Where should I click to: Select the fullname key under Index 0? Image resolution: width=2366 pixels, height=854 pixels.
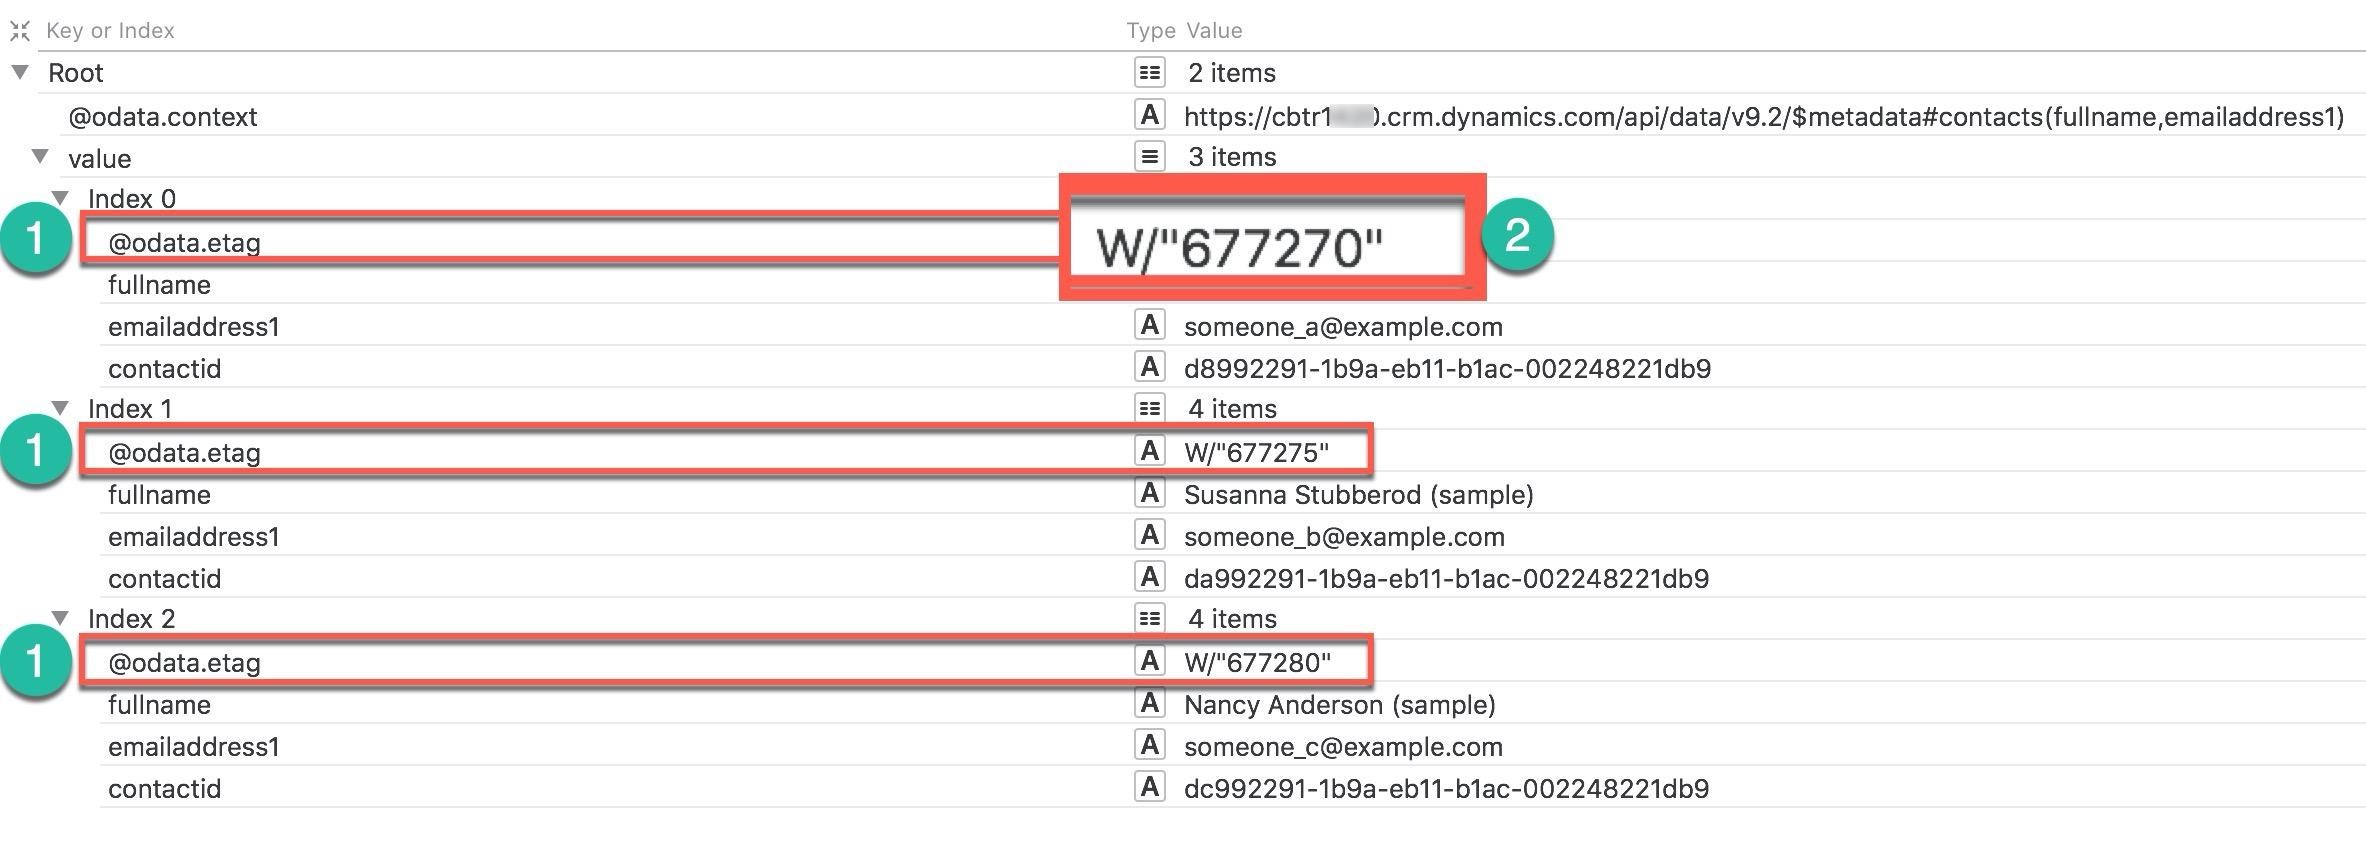159,285
